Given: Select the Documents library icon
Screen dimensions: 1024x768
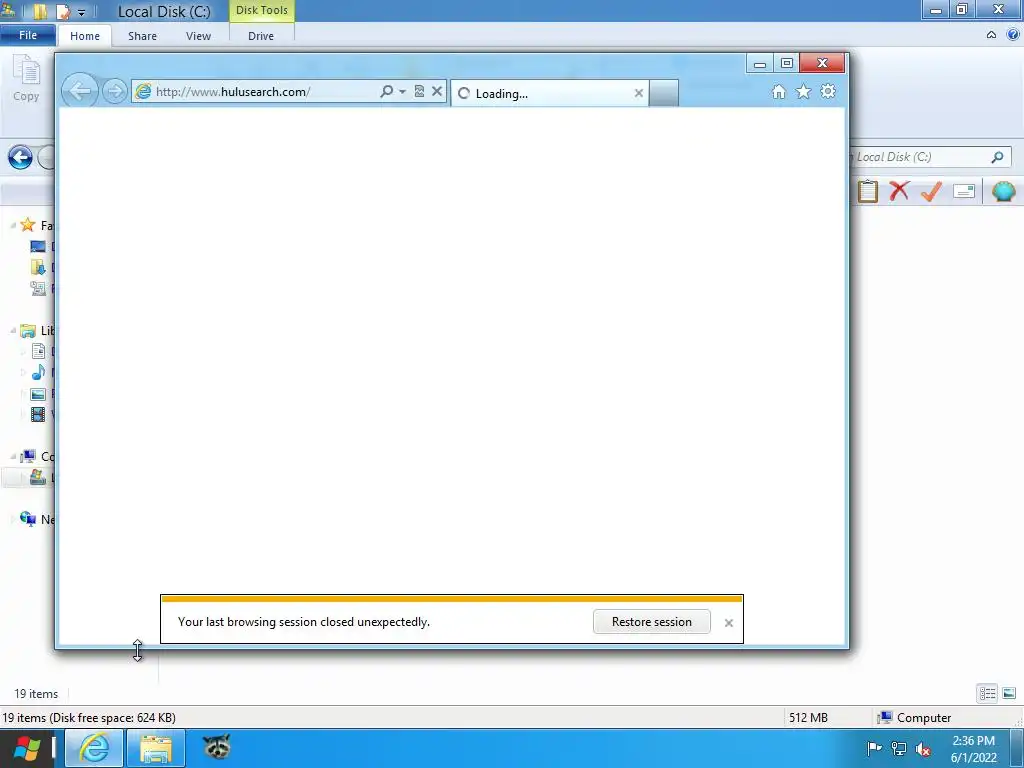Looking at the screenshot, I should pos(39,351).
